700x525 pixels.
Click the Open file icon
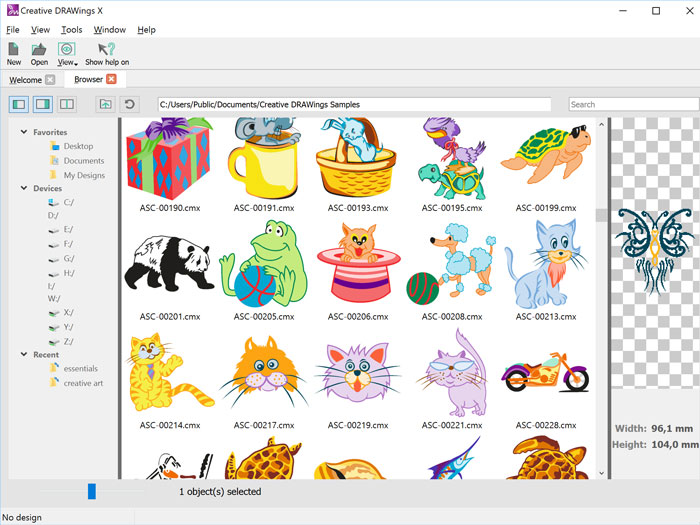[x=39, y=50]
